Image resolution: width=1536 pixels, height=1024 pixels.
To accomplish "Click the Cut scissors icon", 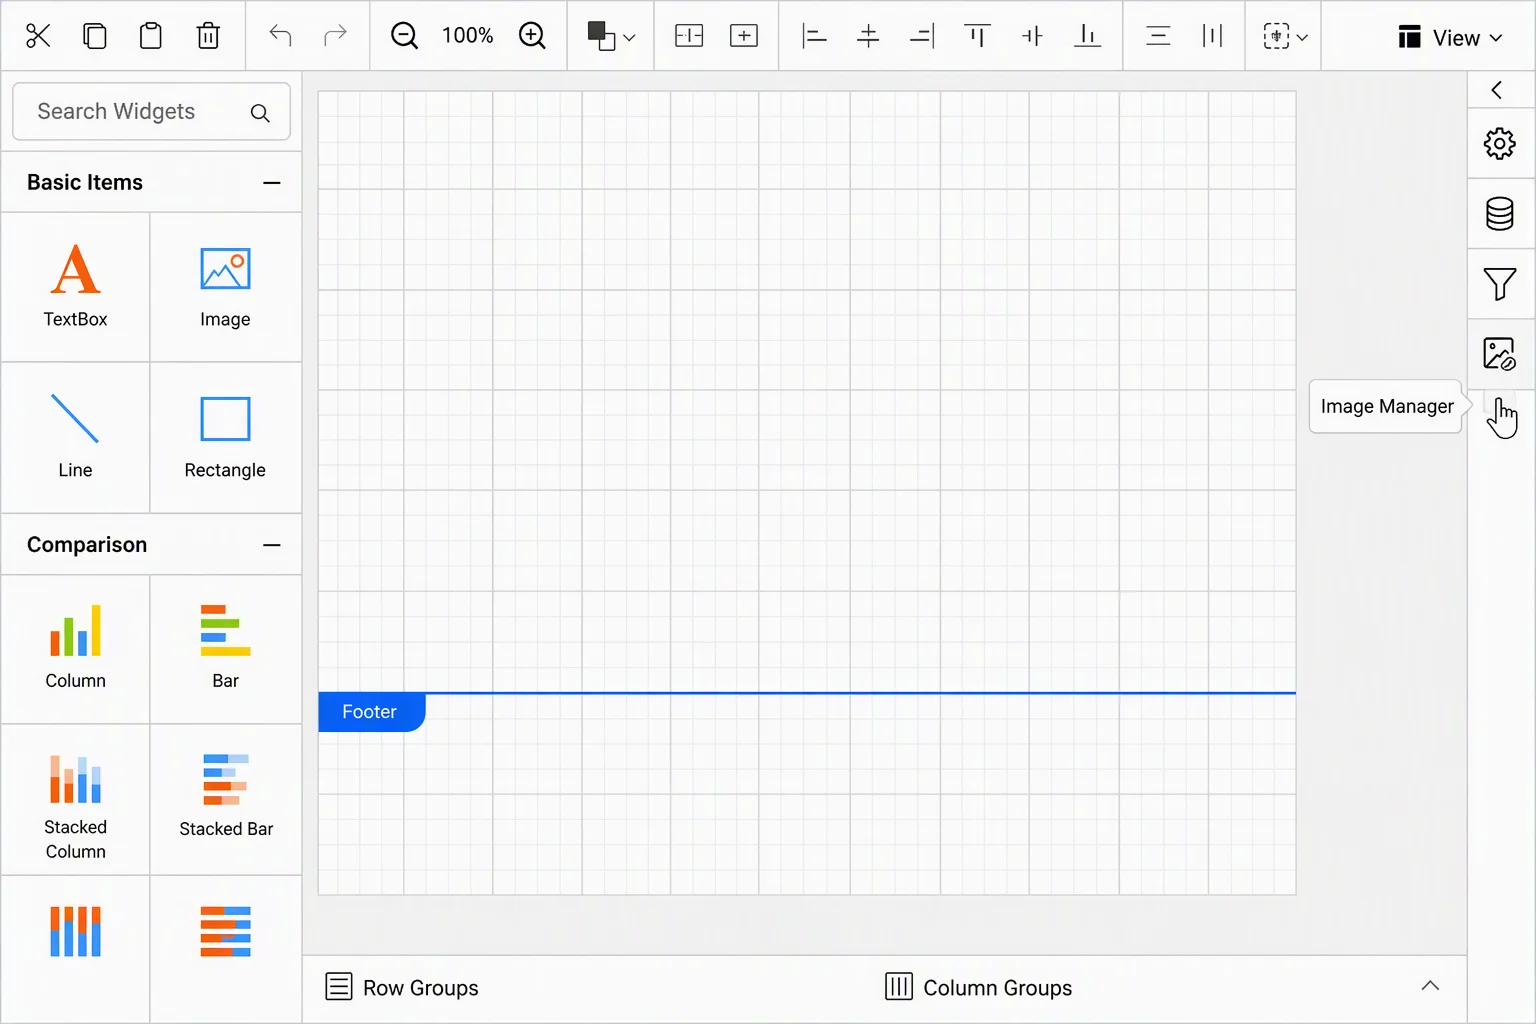I will point(38,36).
